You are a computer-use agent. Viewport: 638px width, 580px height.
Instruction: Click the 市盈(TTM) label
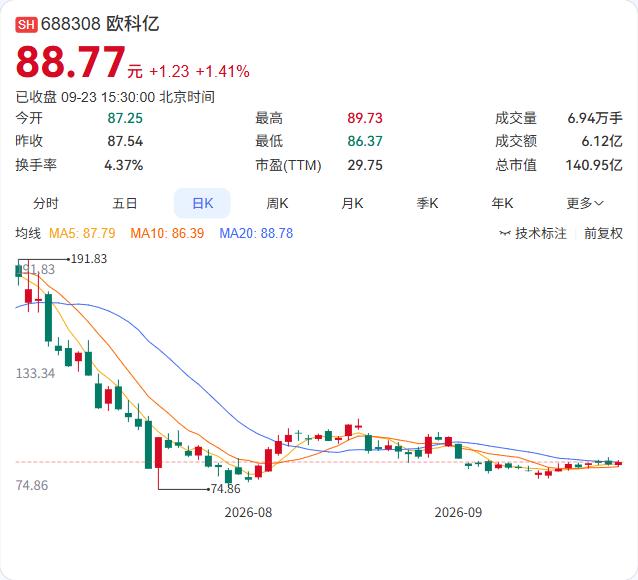pos(288,165)
